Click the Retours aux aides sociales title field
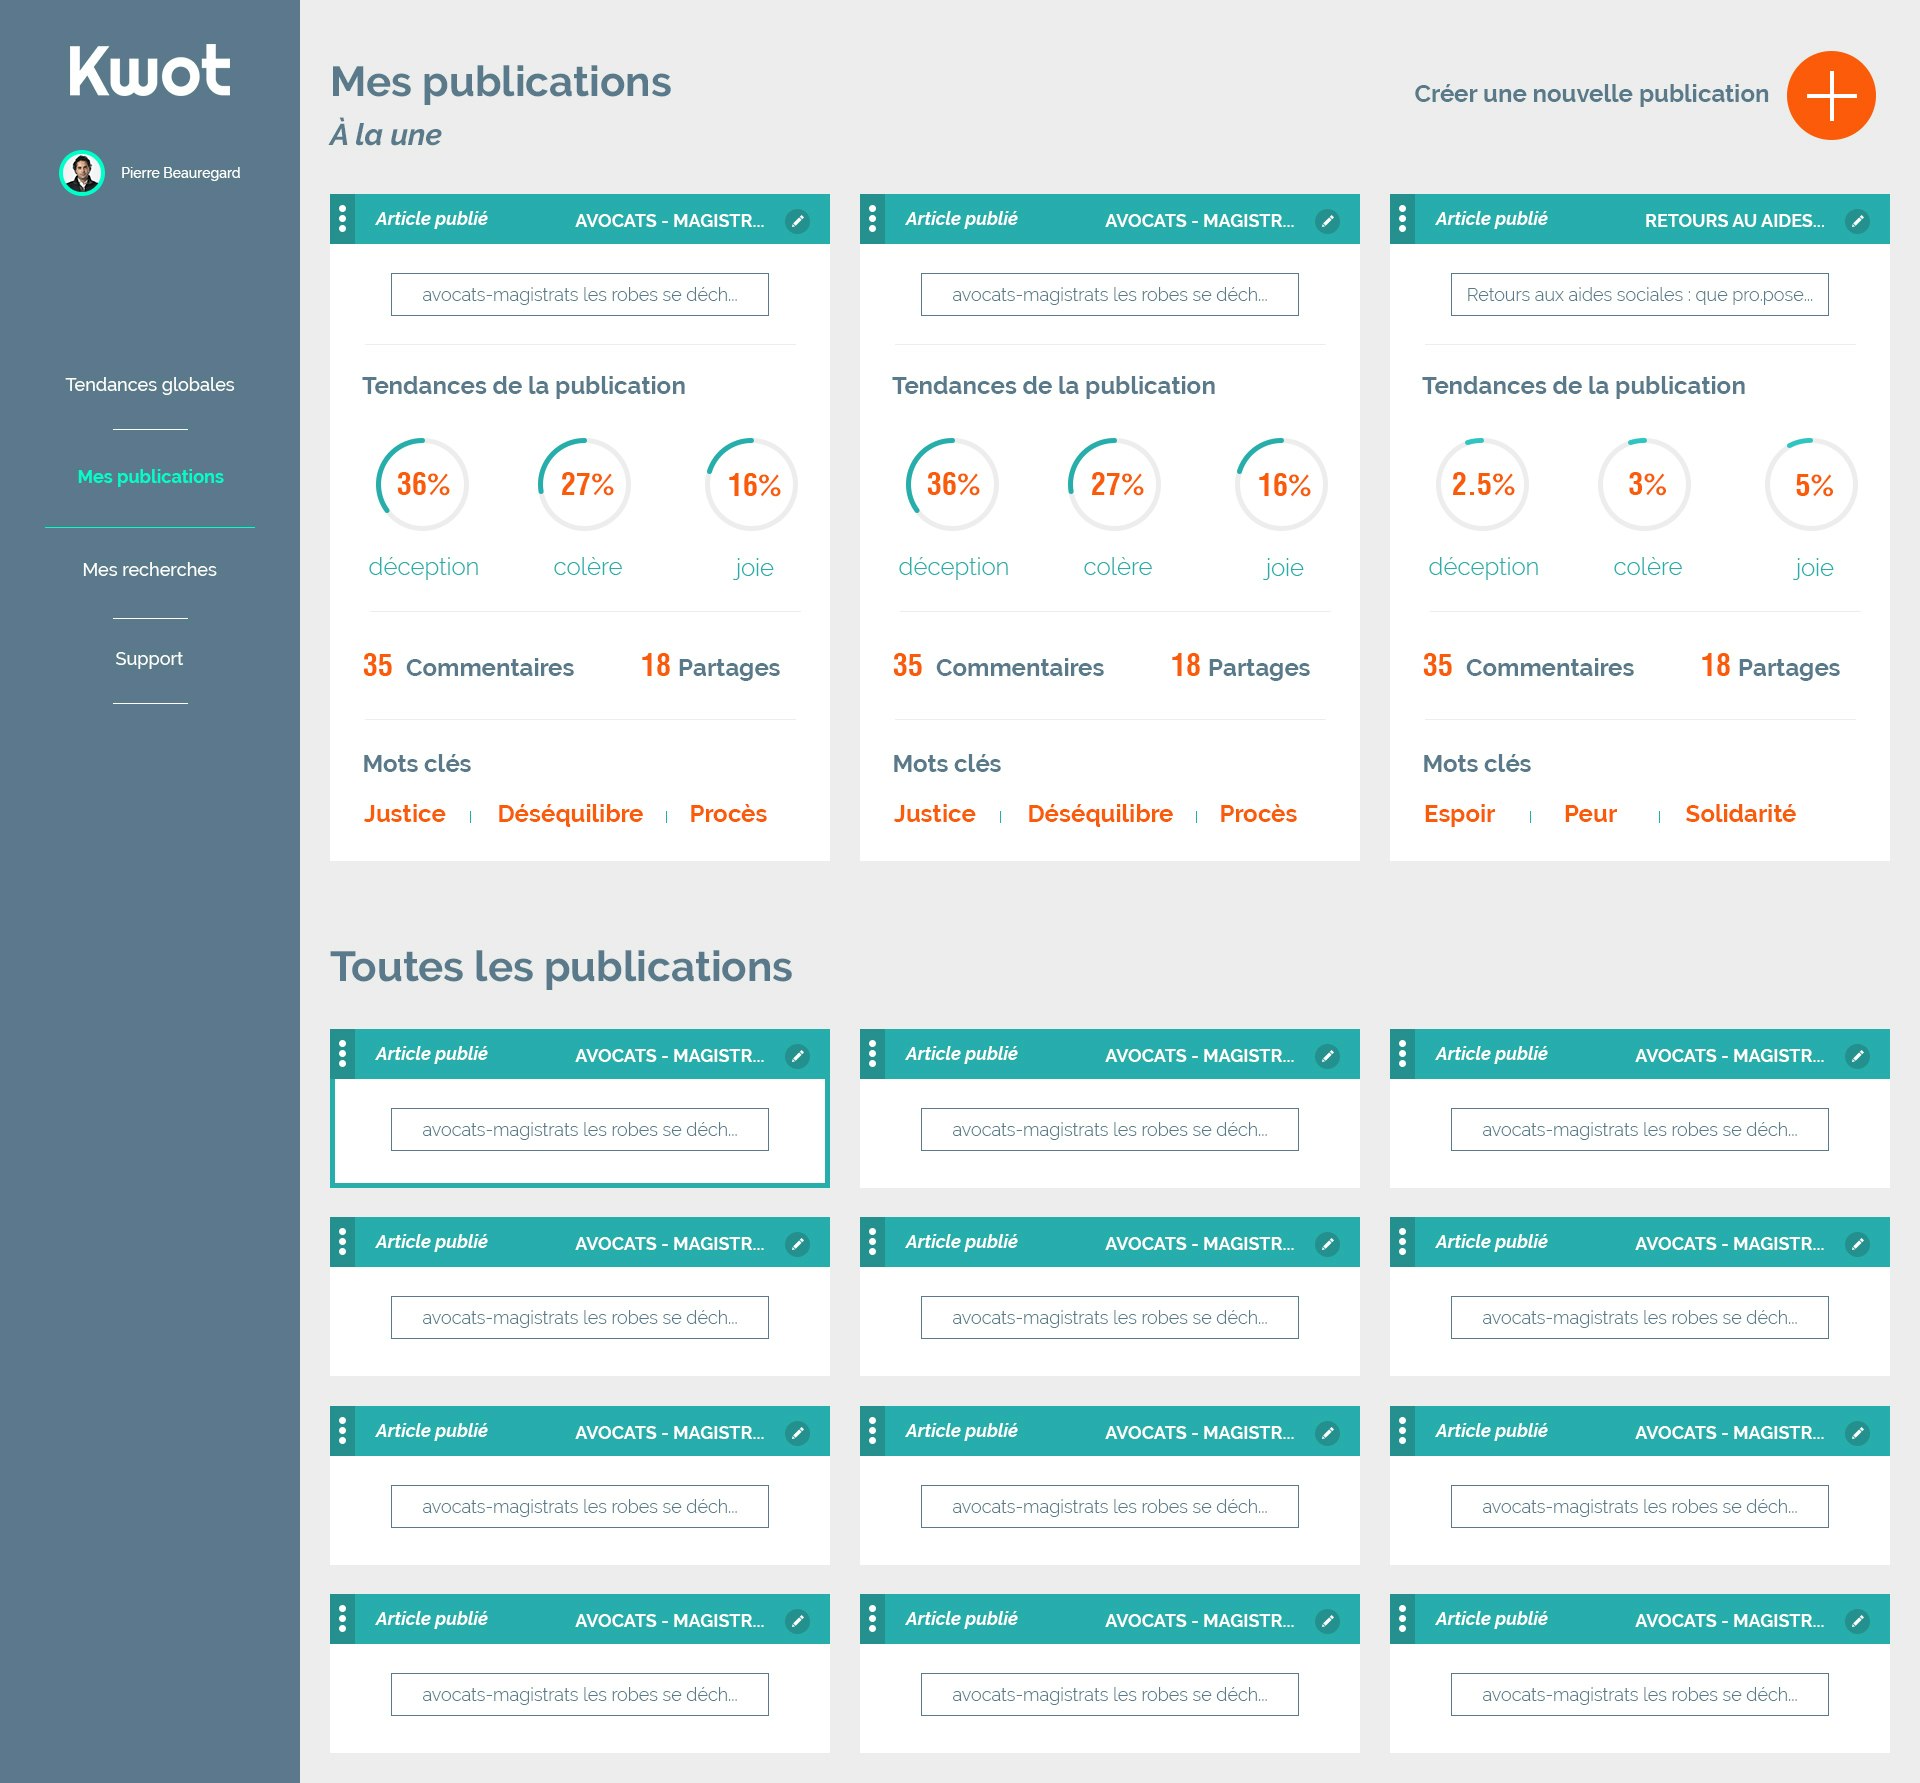The width and height of the screenshot is (1920, 1783). pos(1639,295)
